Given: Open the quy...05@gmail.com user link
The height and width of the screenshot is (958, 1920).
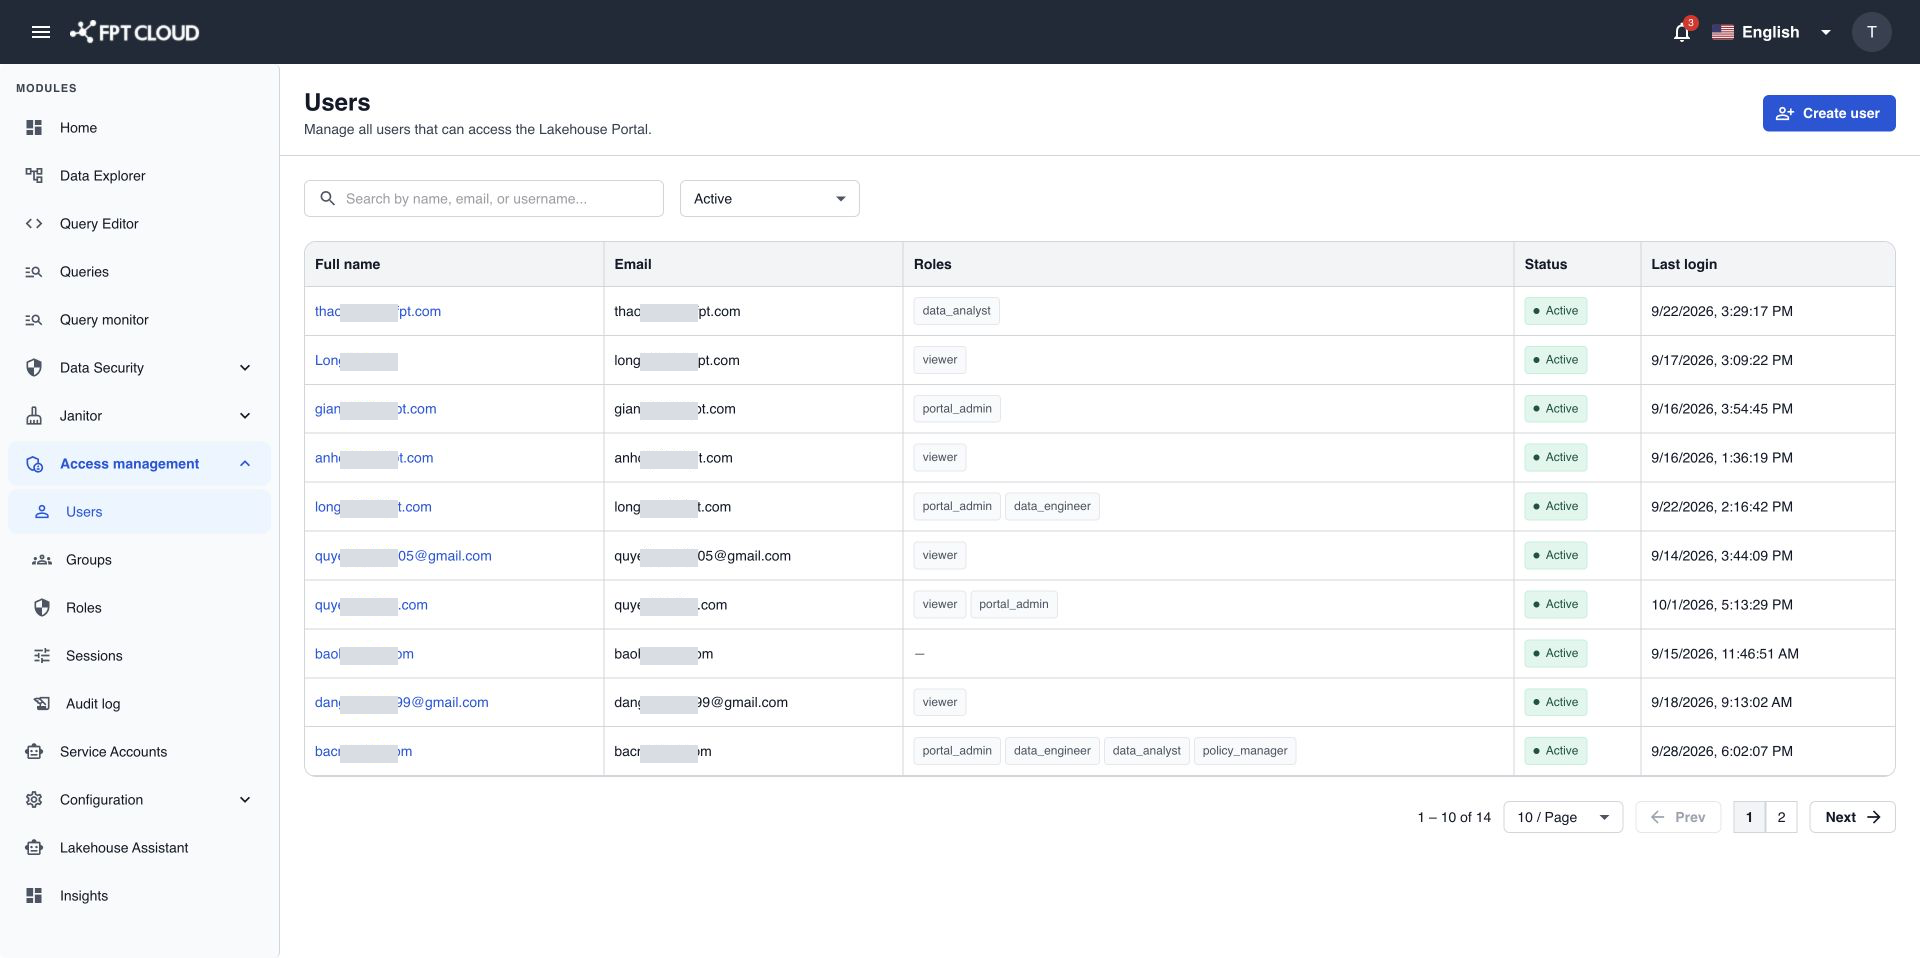Looking at the screenshot, I should click(x=403, y=556).
